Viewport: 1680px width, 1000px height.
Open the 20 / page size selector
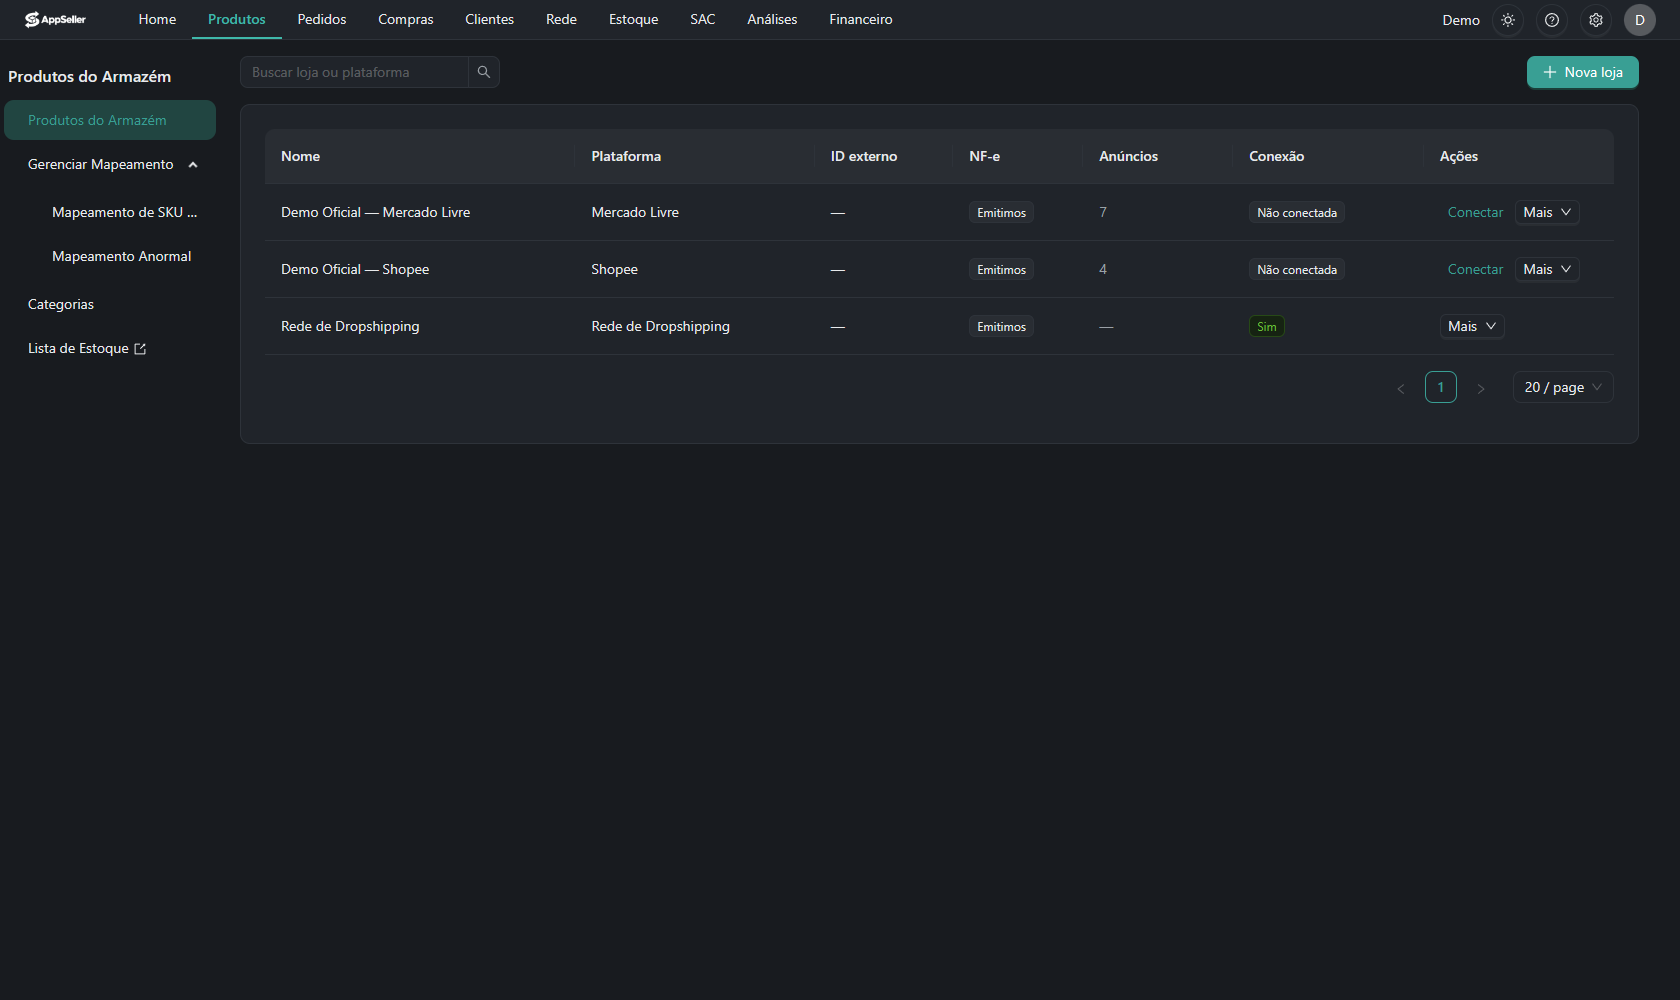[x=1563, y=387]
